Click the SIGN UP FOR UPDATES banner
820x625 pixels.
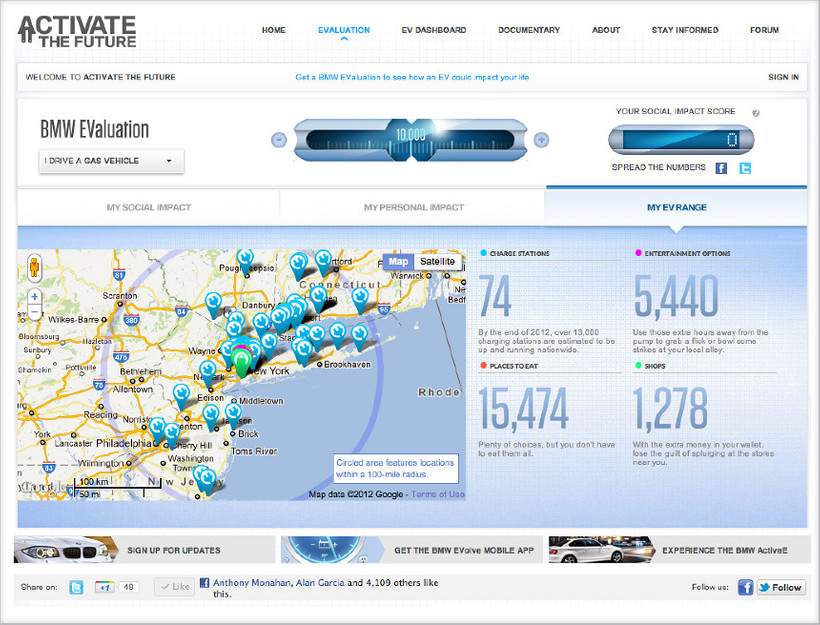tap(144, 550)
